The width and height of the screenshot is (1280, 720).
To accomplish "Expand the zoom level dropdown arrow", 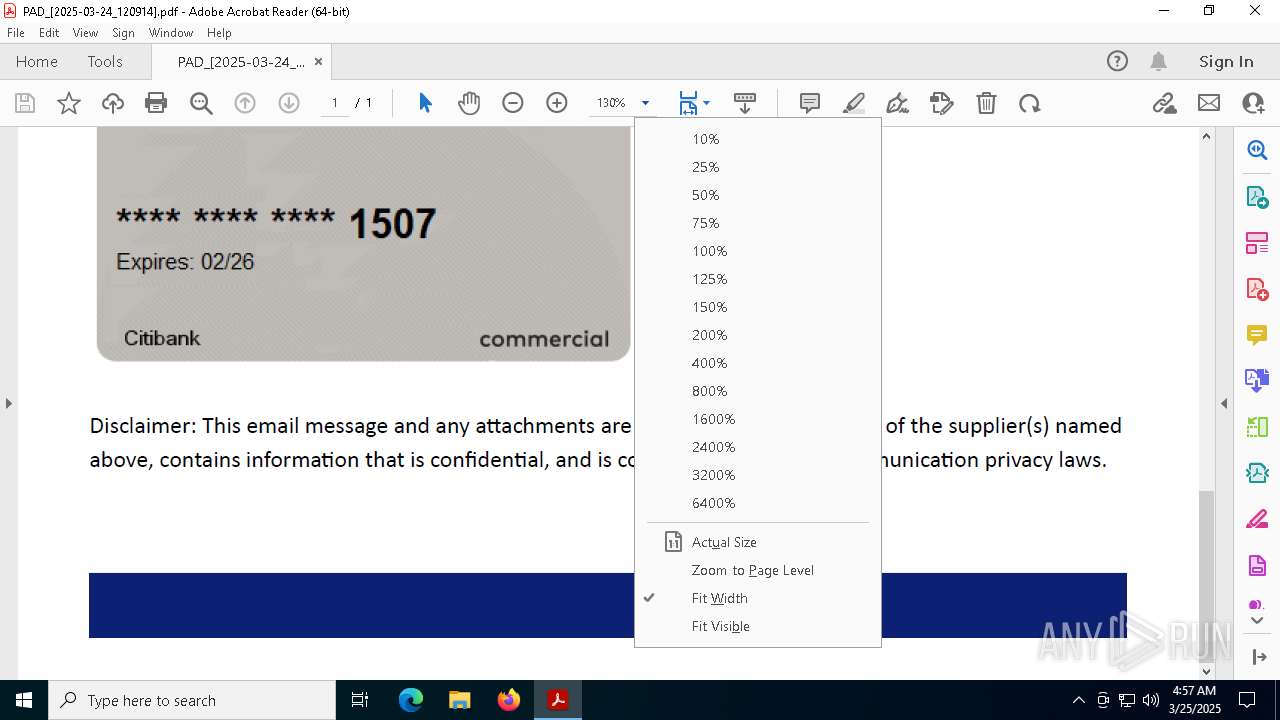I will click(645, 103).
